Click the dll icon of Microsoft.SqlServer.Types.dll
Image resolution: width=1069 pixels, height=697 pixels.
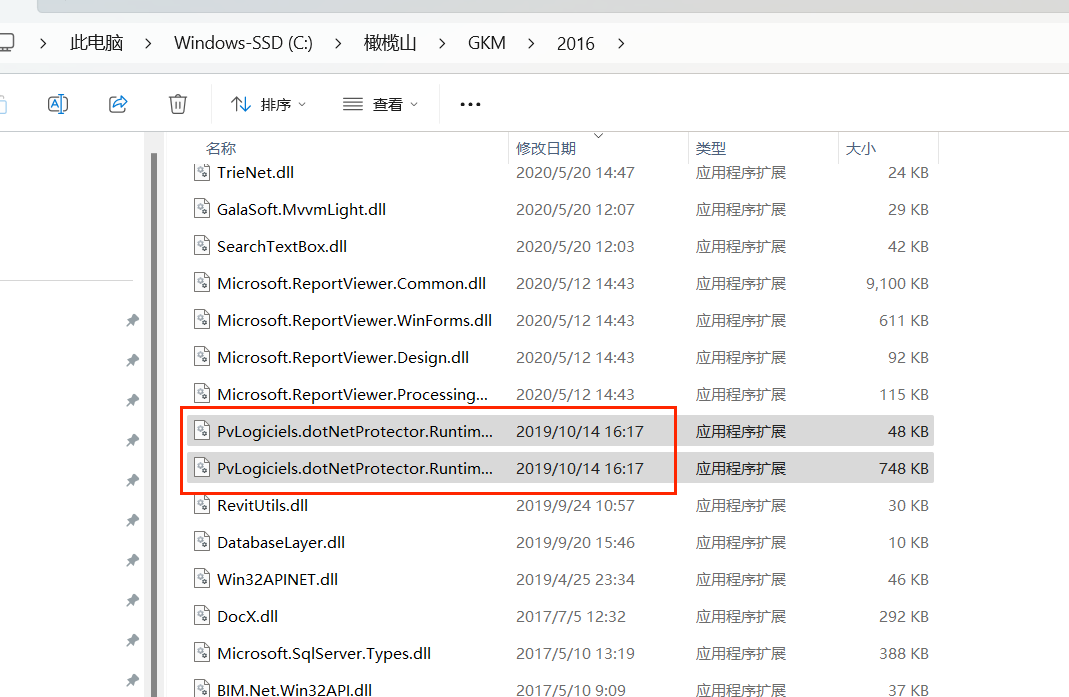point(202,651)
